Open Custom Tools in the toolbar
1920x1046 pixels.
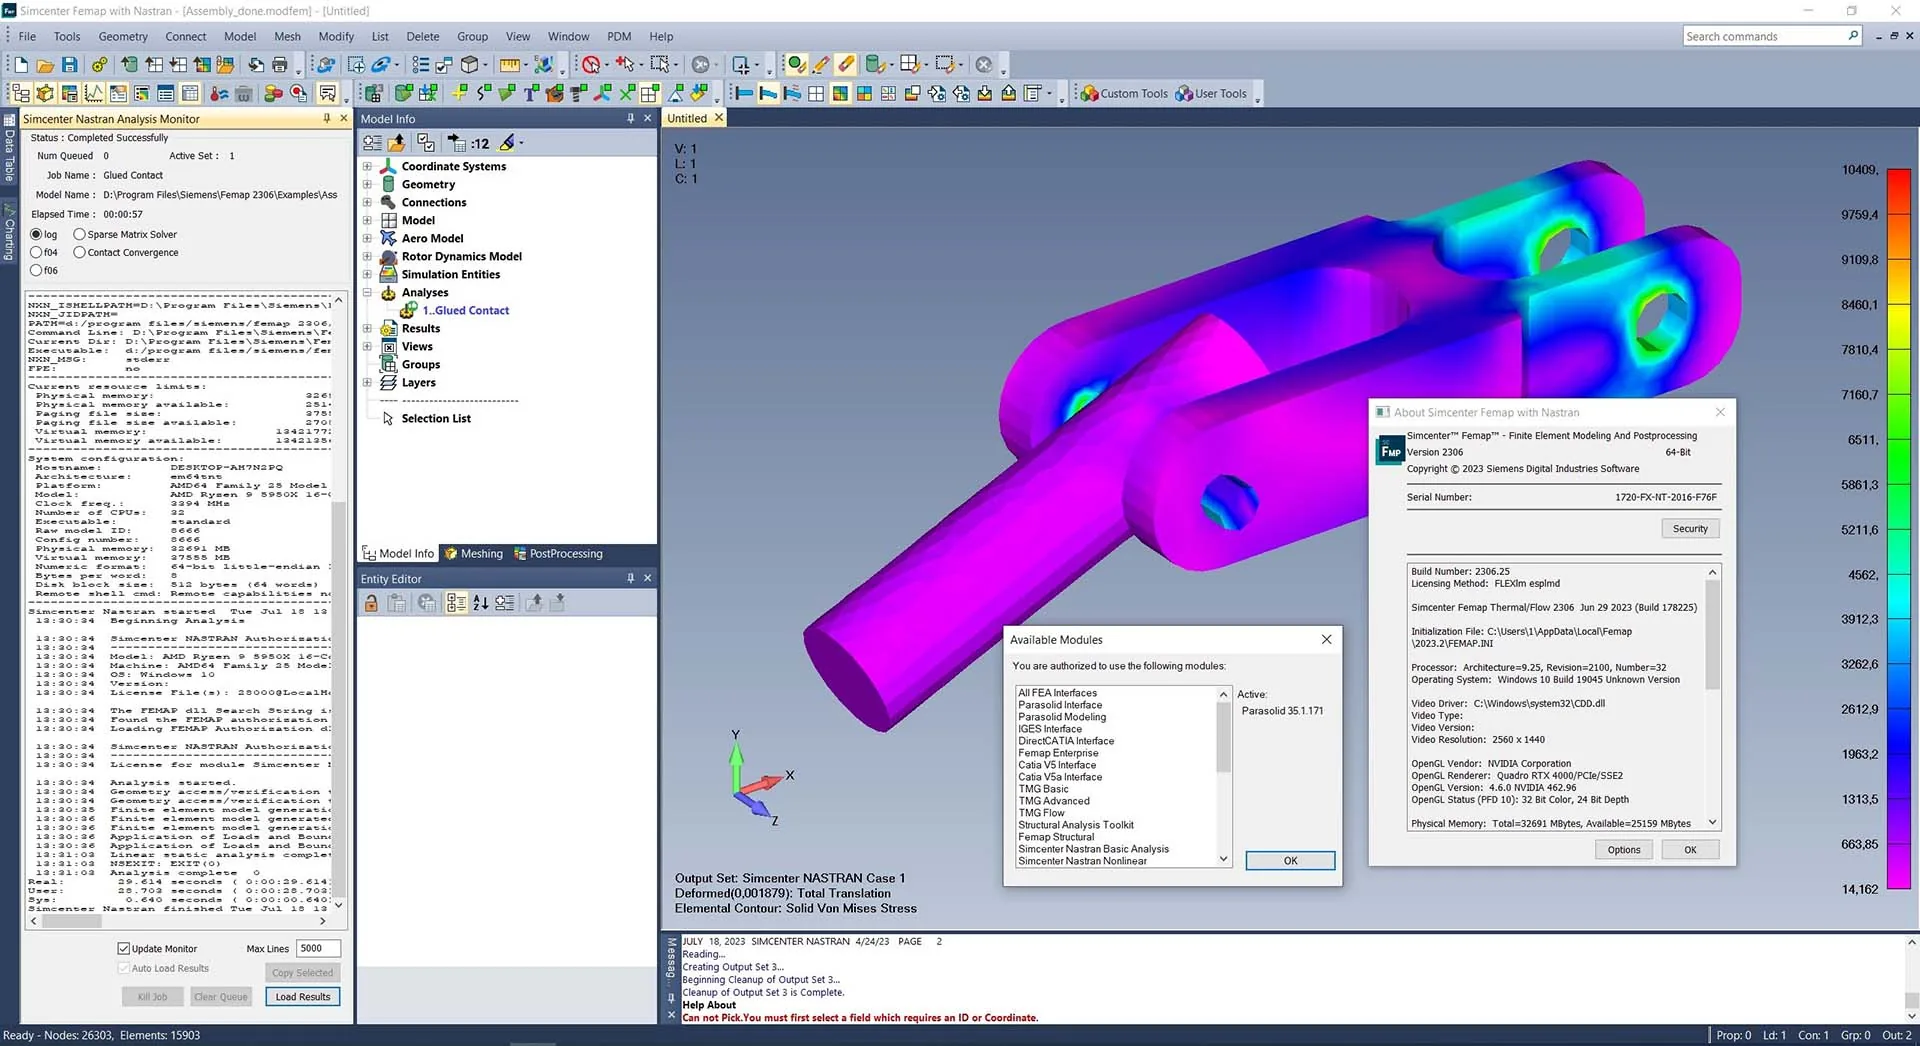click(x=1123, y=94)
